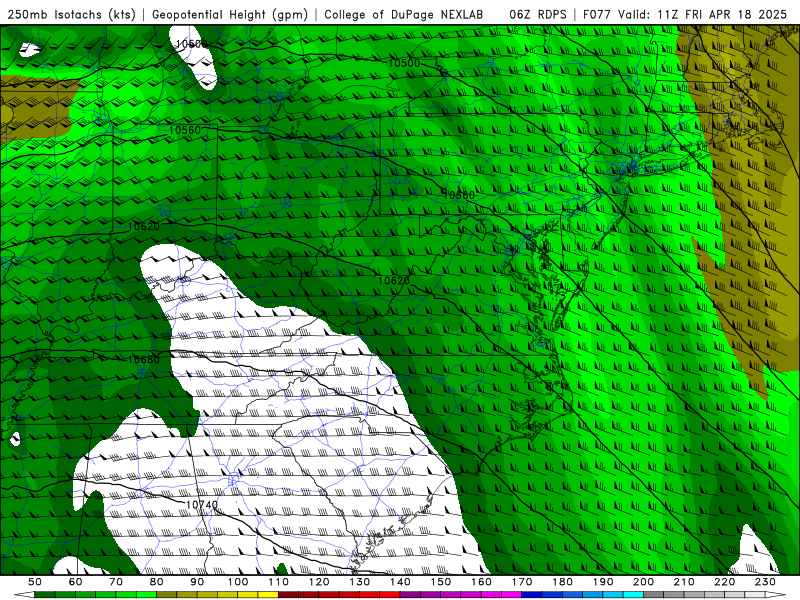
Task: Click the olive swatch just after 80
Action: pos(167,595)
